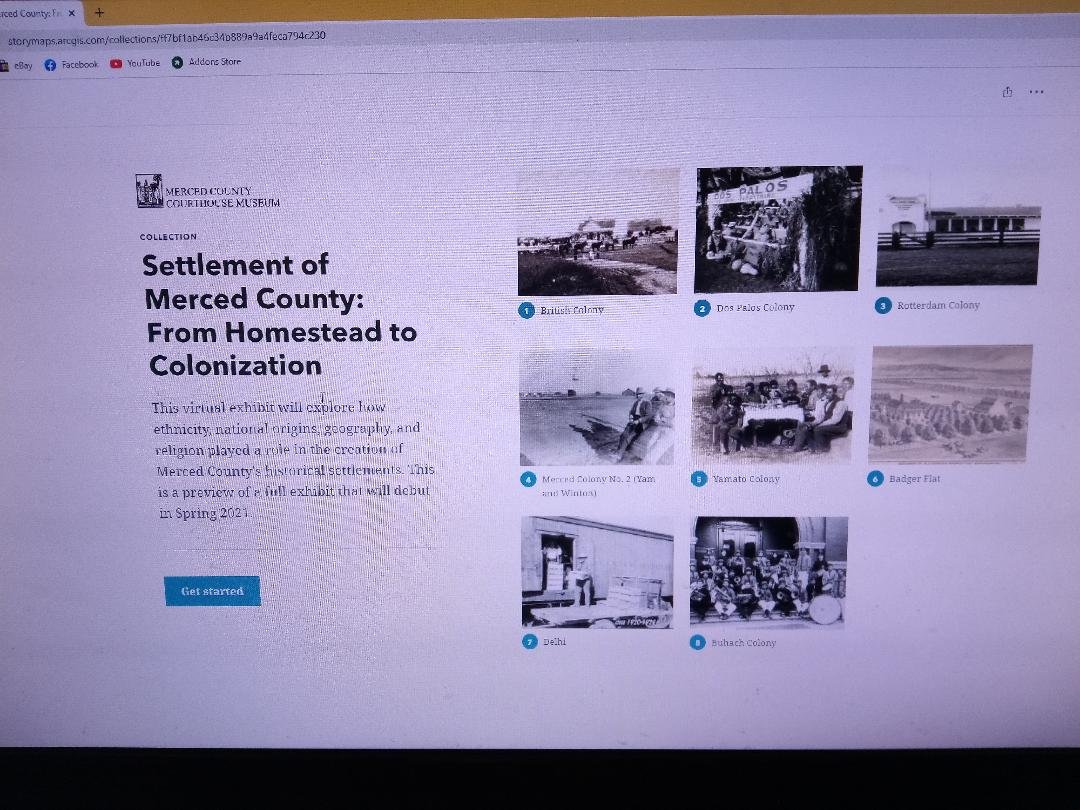Open the ellipsis more-options menu
Screen dimensions: 1080x810
tap(1036, 91)
